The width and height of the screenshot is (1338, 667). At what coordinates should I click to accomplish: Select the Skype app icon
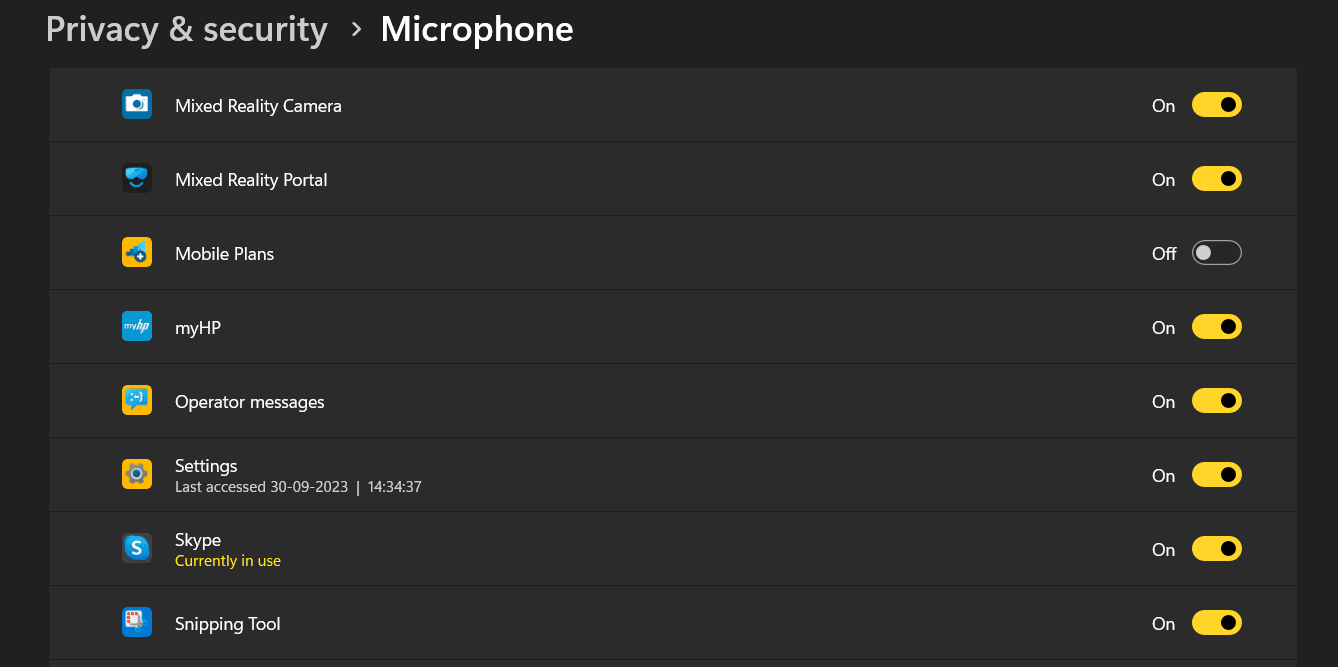point(137,548)
